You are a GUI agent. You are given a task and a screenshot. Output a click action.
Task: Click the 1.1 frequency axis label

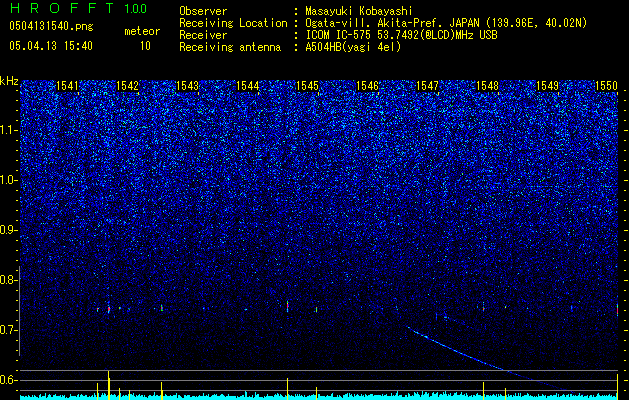coord(8,130)
